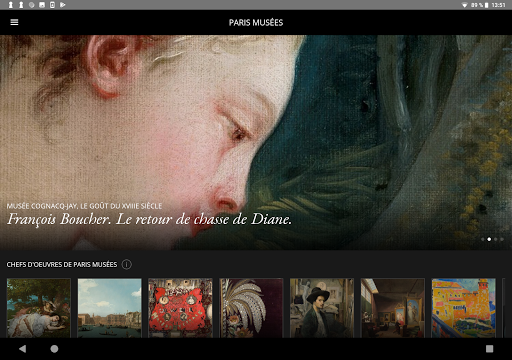
Task: Select the last carousel page dot
Action: [x=502, y=239]
